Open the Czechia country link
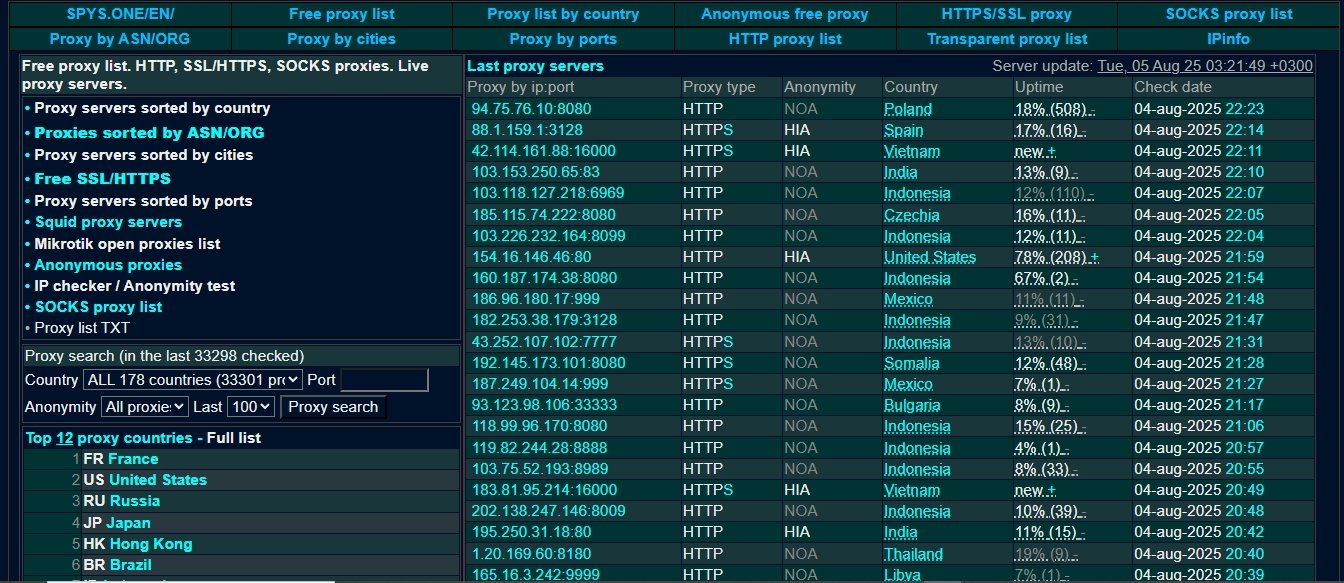The image size is (1344, 583). [912, 215]
